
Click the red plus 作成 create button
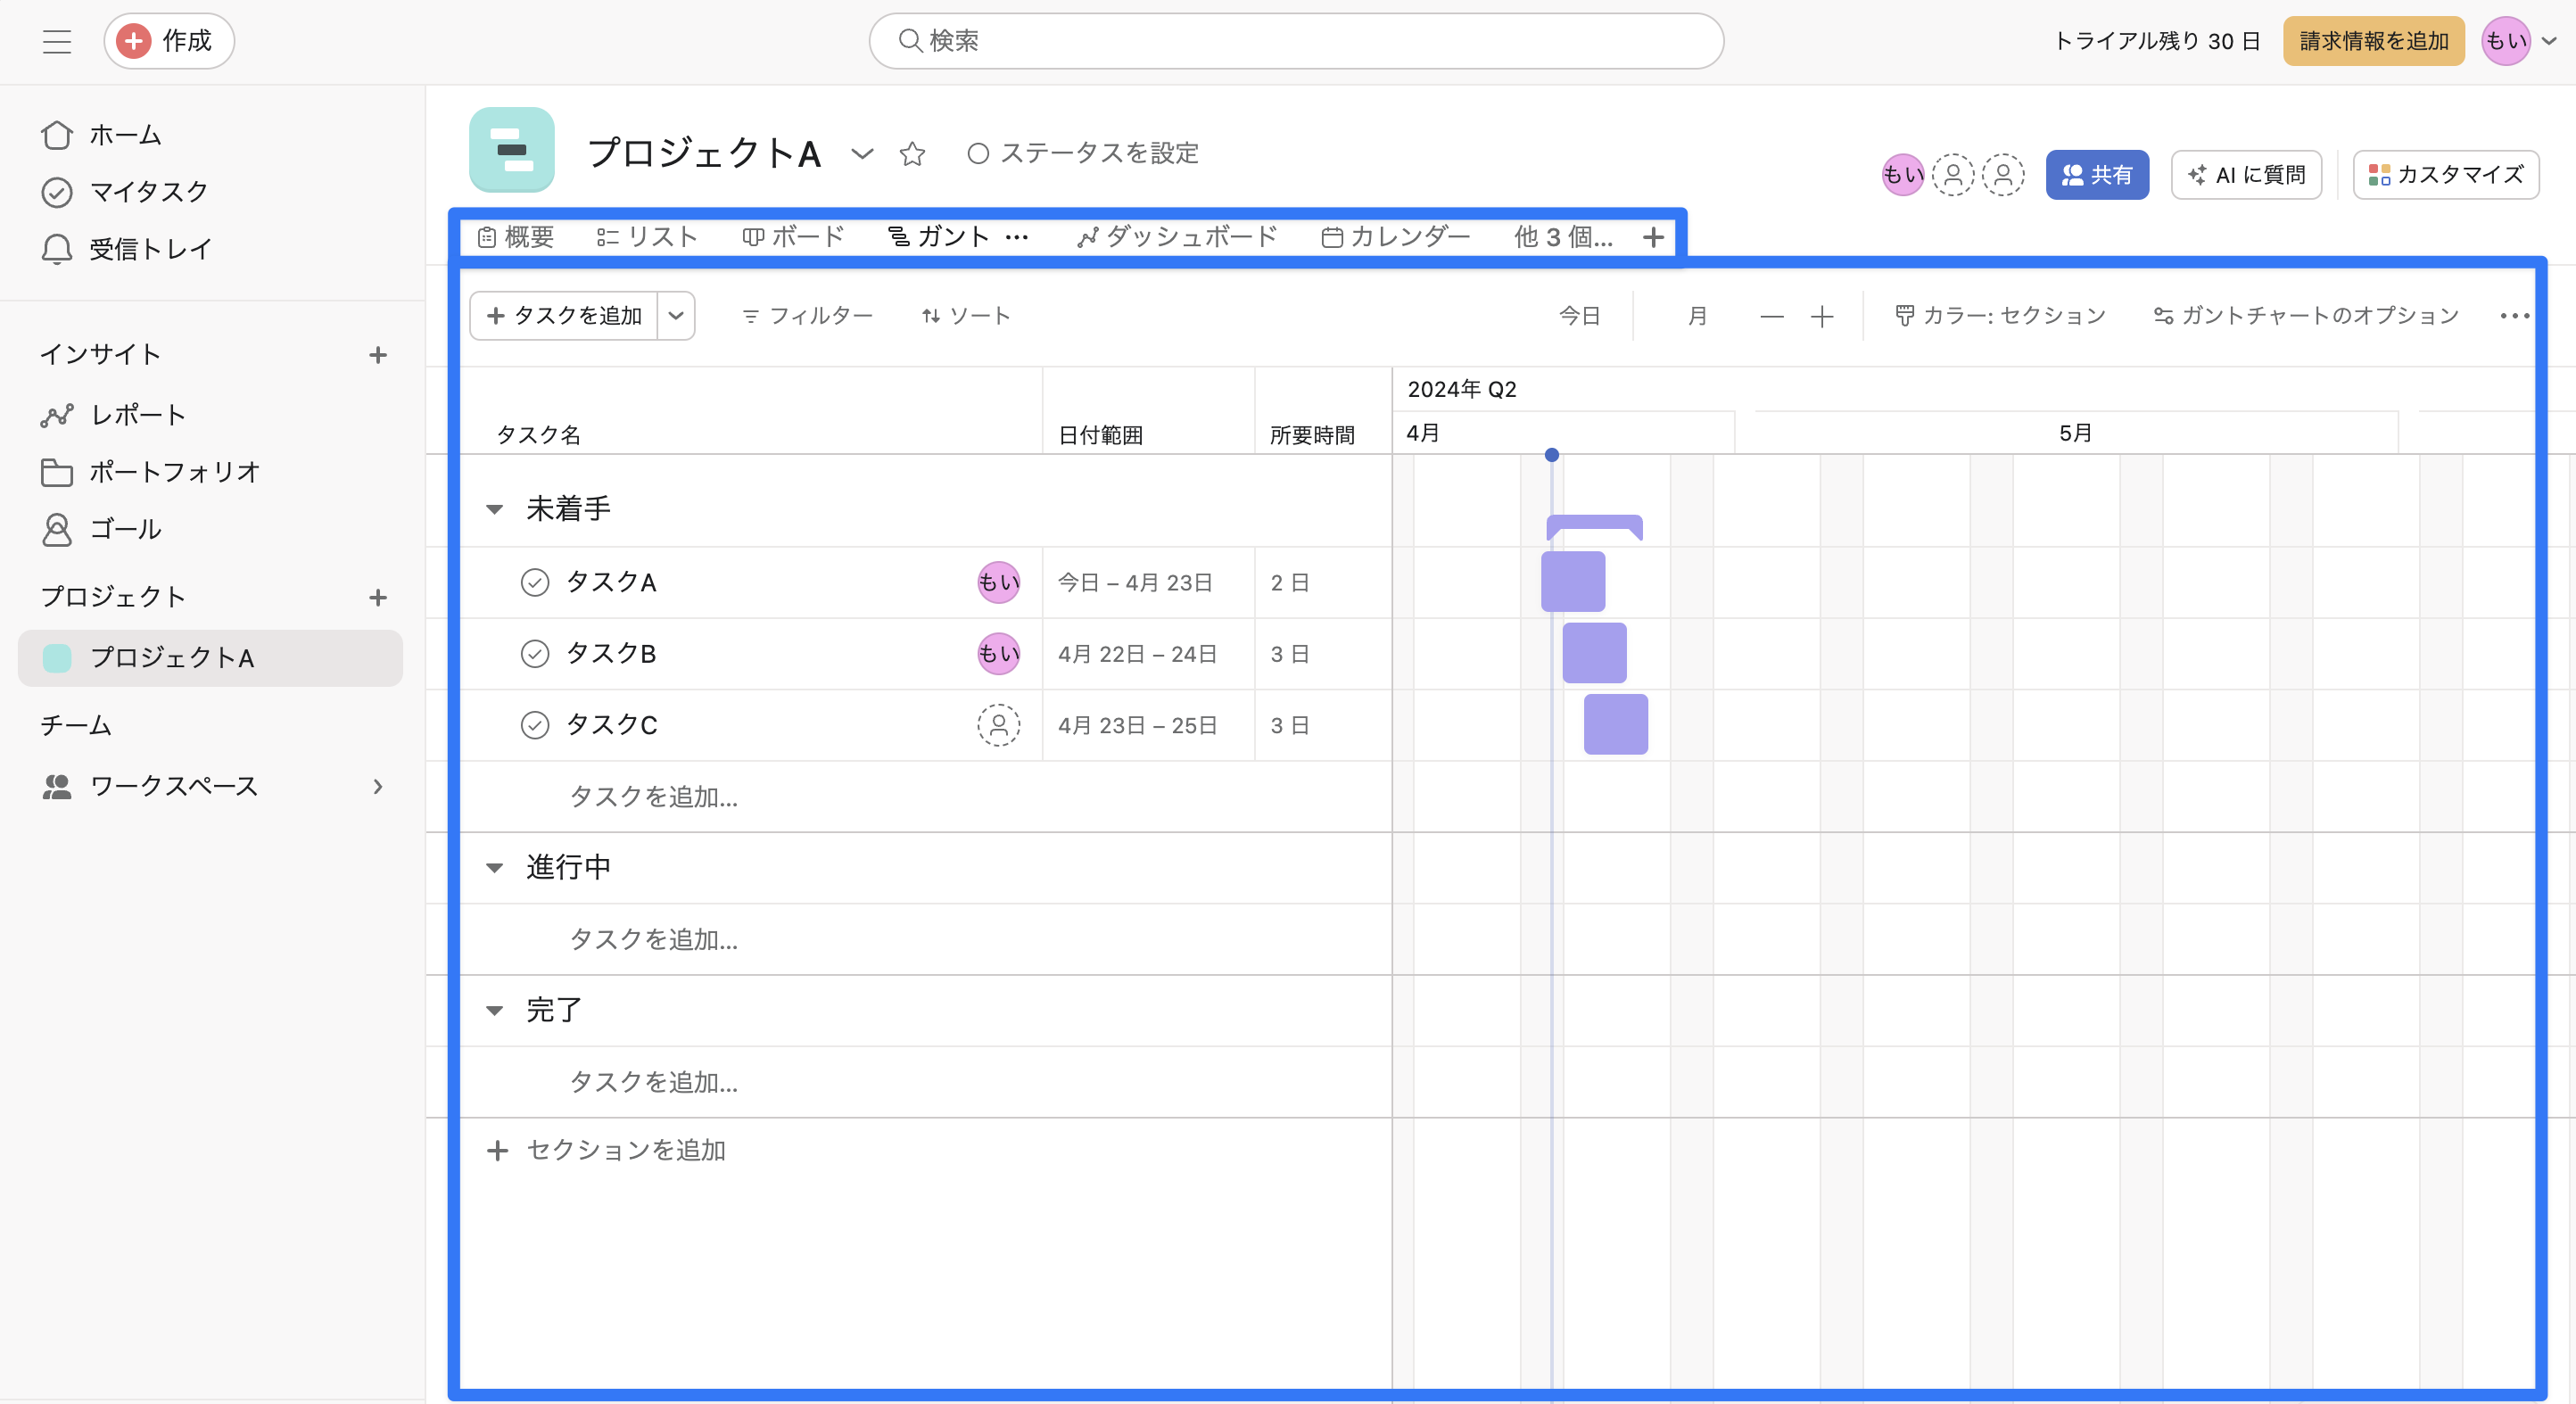coord(168,41)
